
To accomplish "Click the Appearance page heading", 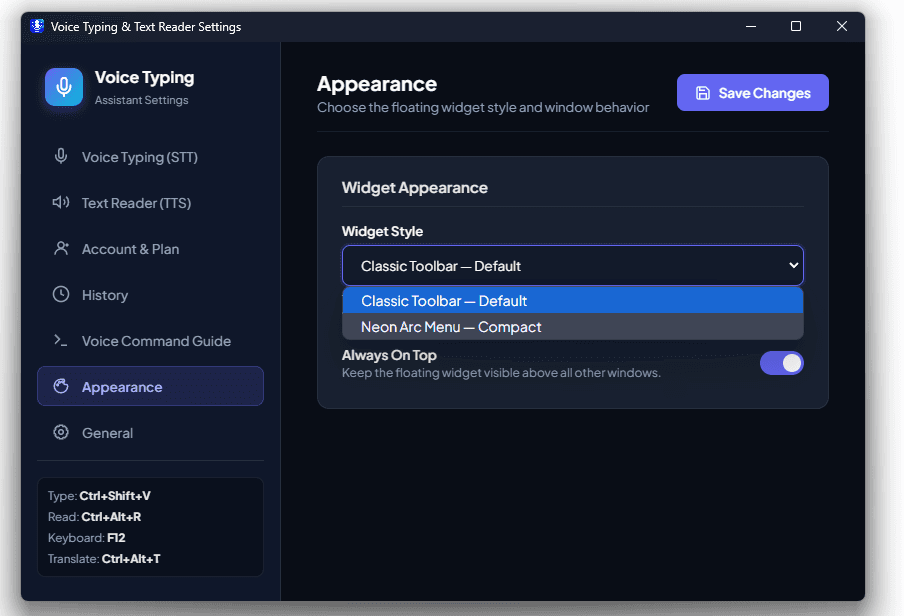I will (377, 84).
